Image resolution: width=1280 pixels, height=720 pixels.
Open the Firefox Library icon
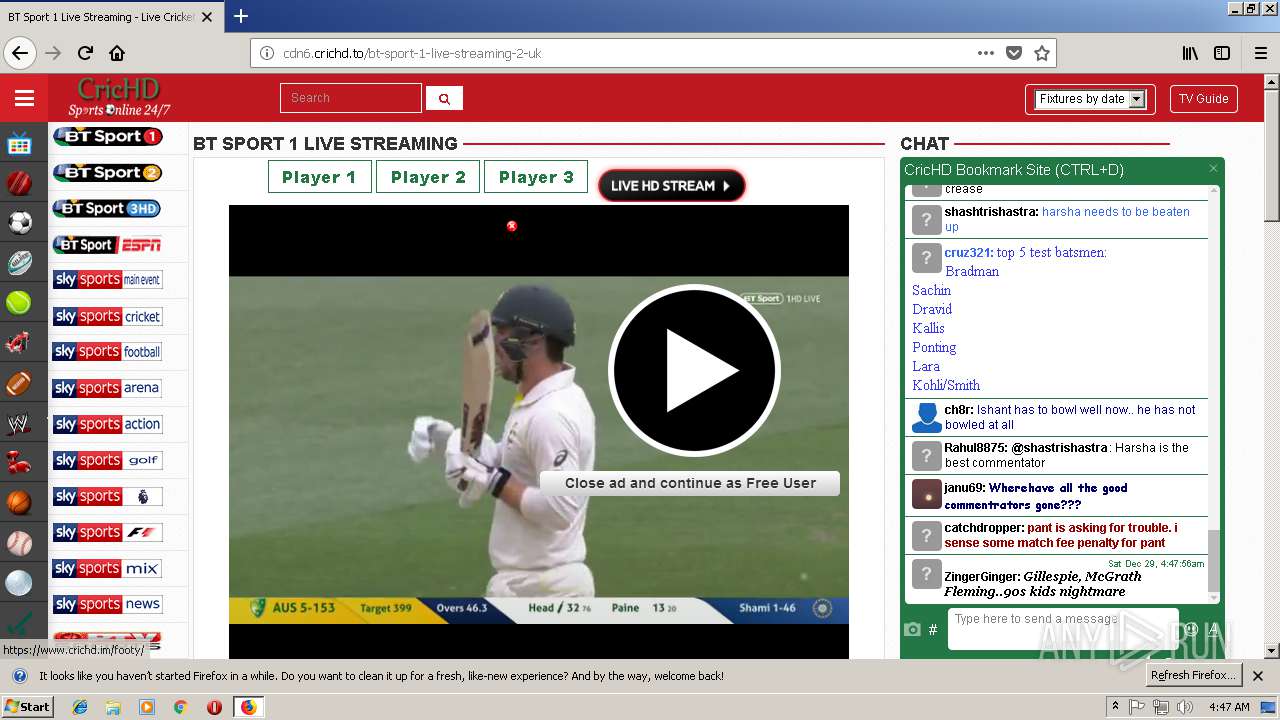(x=1190, y=53)
